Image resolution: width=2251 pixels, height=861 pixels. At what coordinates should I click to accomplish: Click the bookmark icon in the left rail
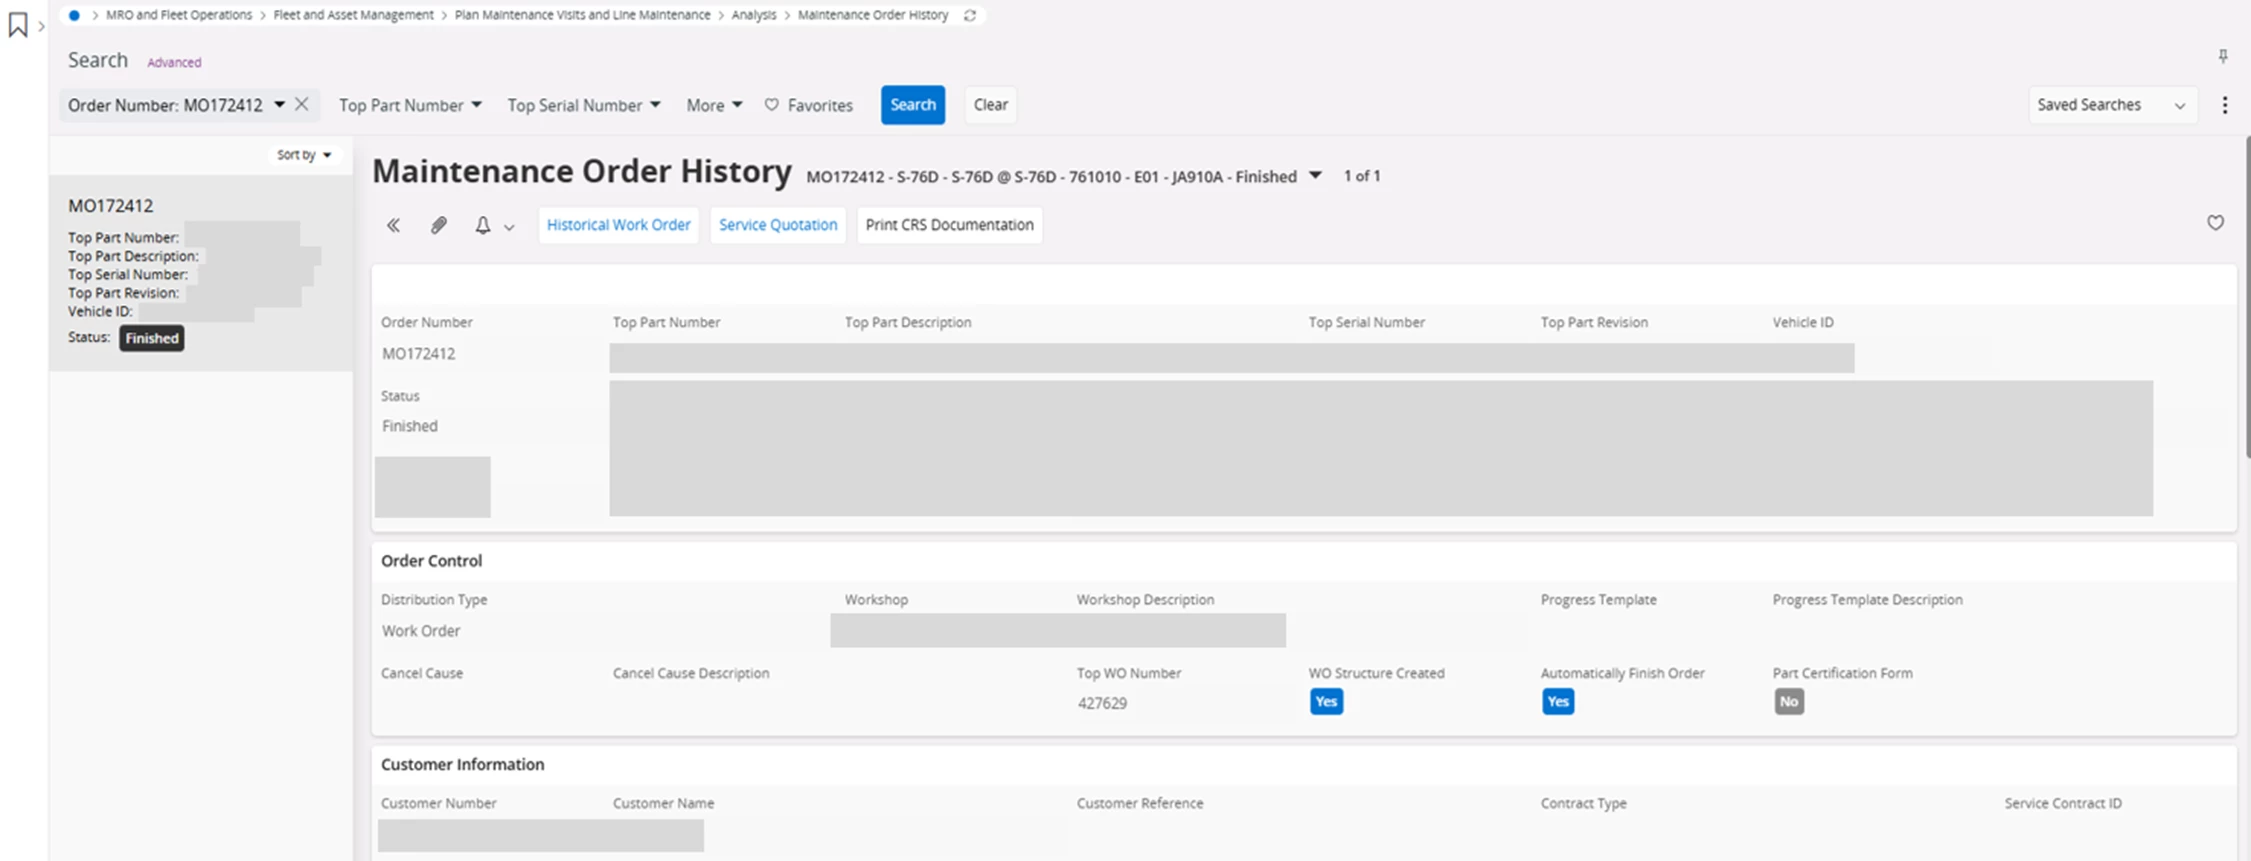click(x=17, y=25)
